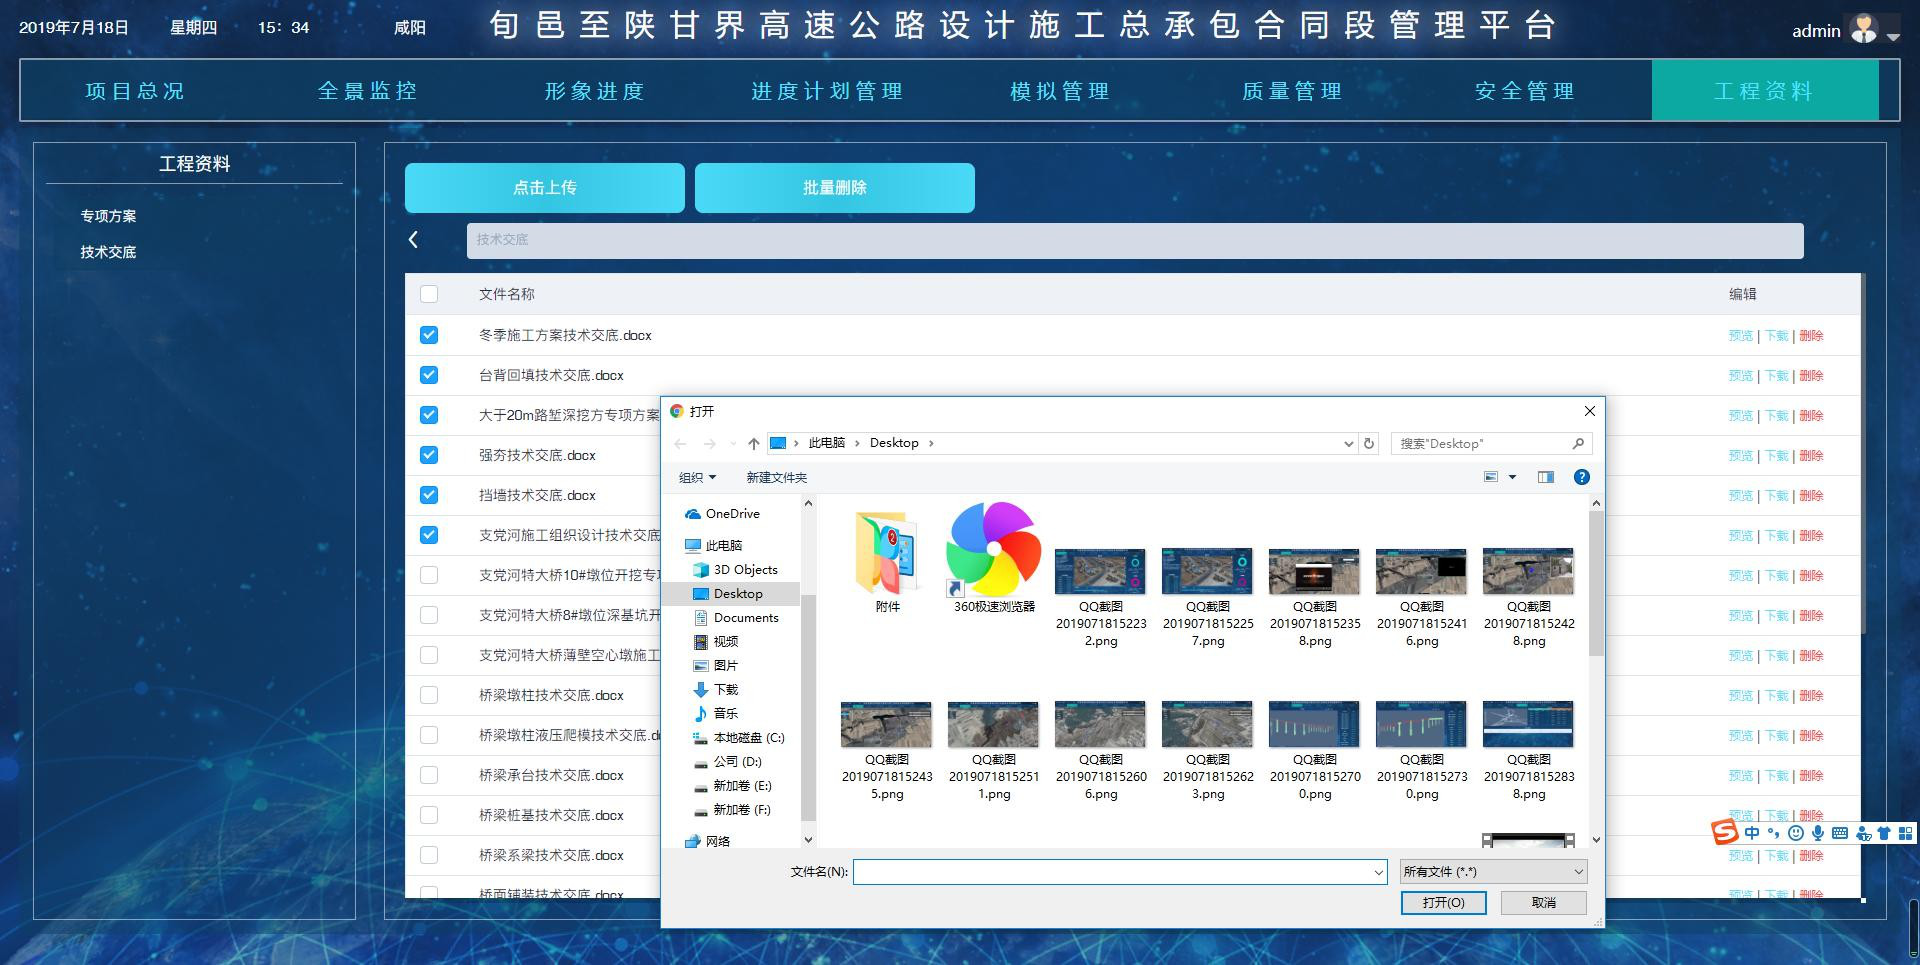The width and height of the screenshot is (1920, 965).
Task: Open the 所有文件 (*.*) file type dropdown
Action: coord(1491,871)
